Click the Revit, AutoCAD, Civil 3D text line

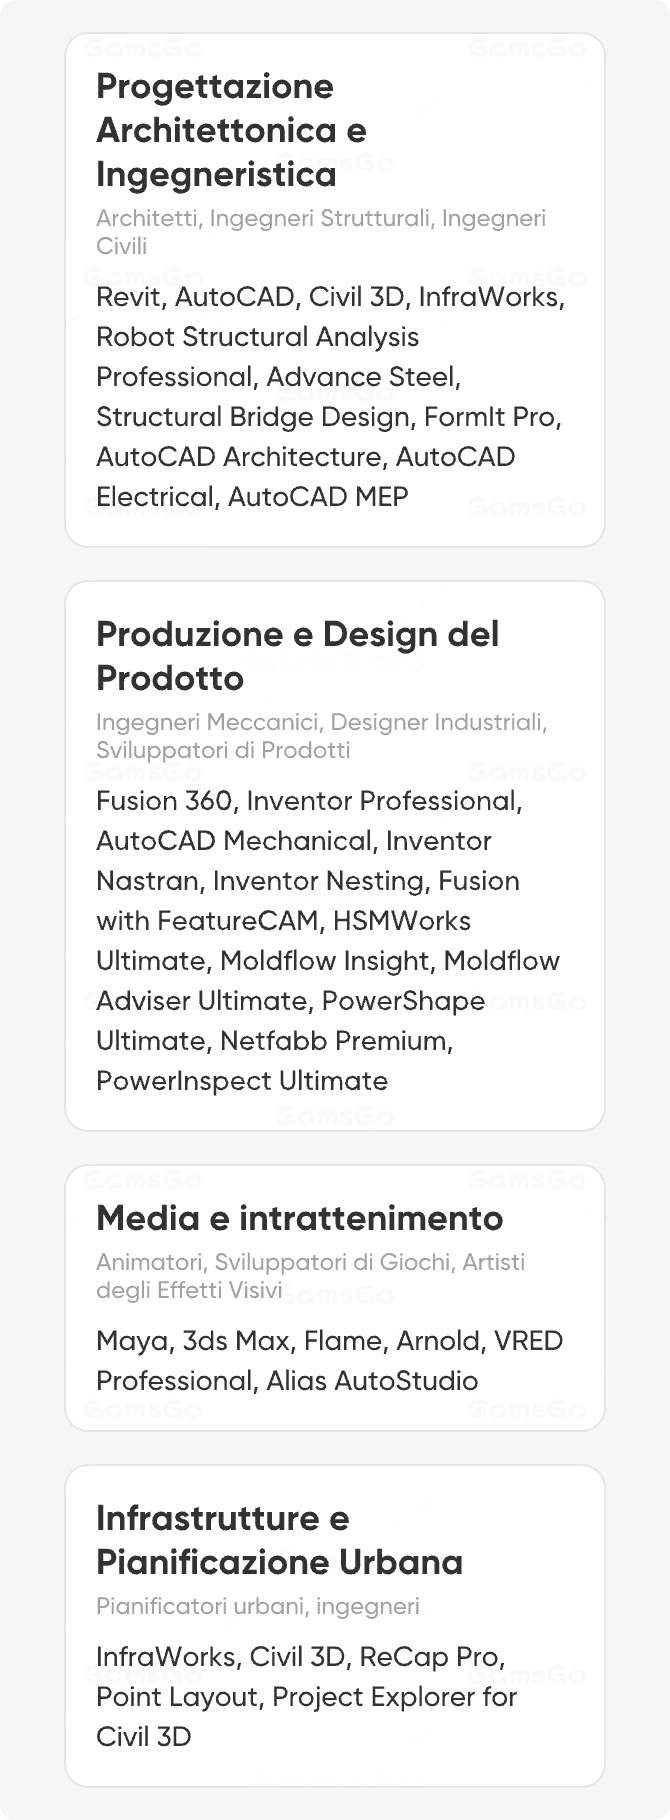(x=330, y=297)
